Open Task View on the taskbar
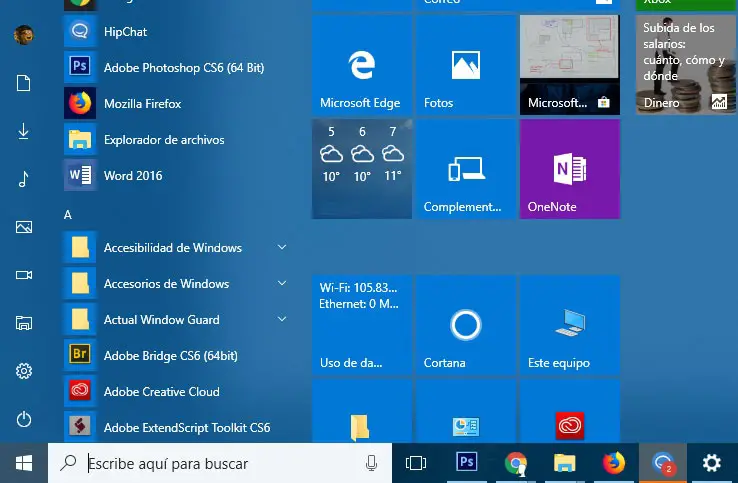The height and width of the screenshot is (483, 738). [x=416, y=463]
